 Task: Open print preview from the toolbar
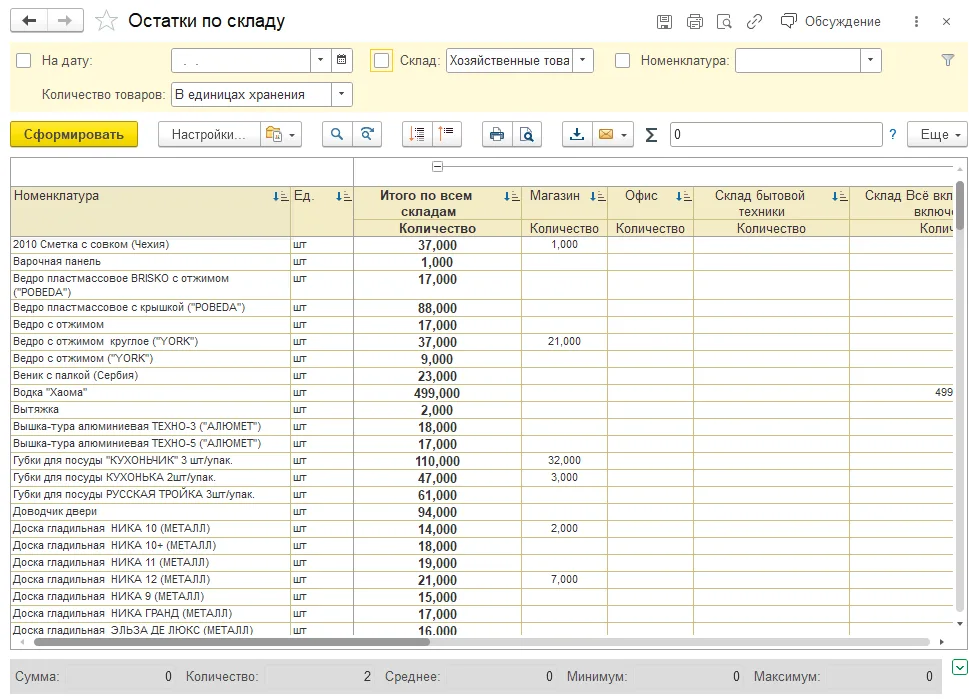tap(527, 134)
